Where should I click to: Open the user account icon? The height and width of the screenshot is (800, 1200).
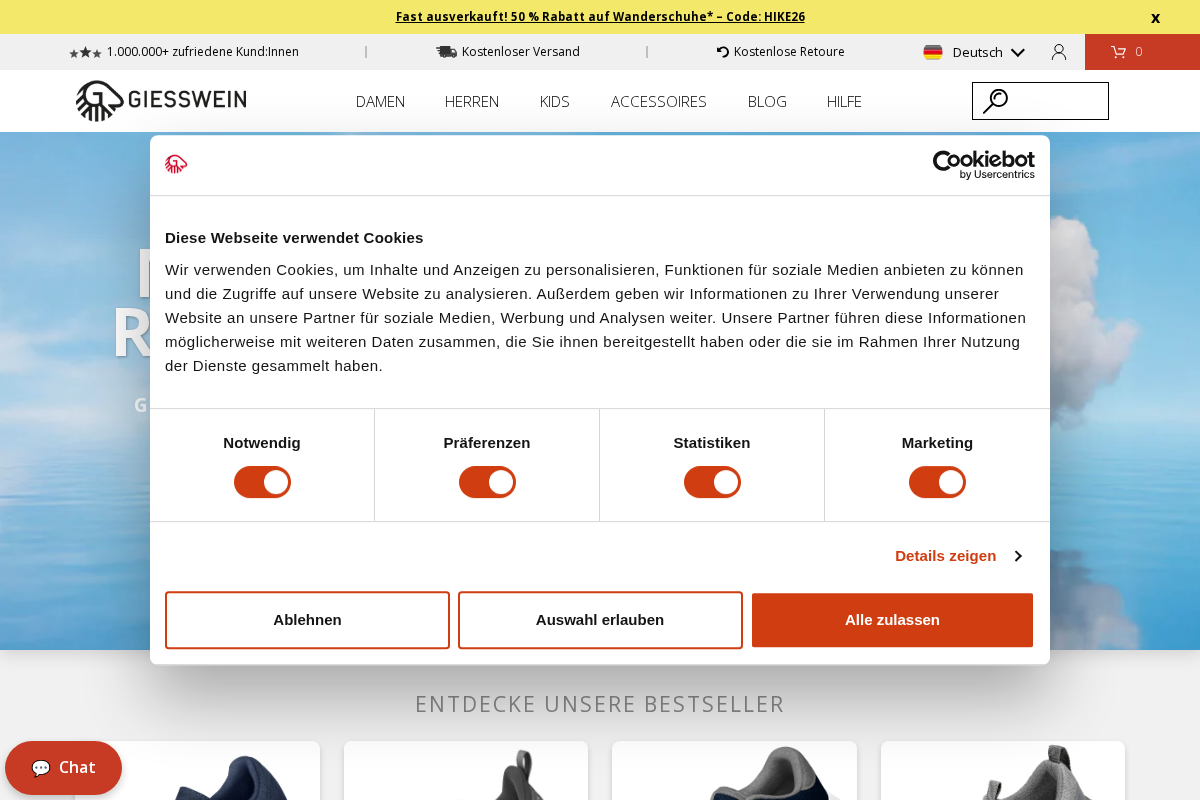point(1059,51)
